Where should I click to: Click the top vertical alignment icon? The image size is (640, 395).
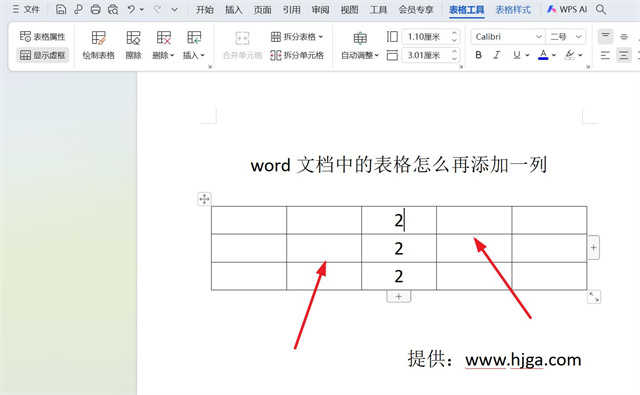[606, 37]
